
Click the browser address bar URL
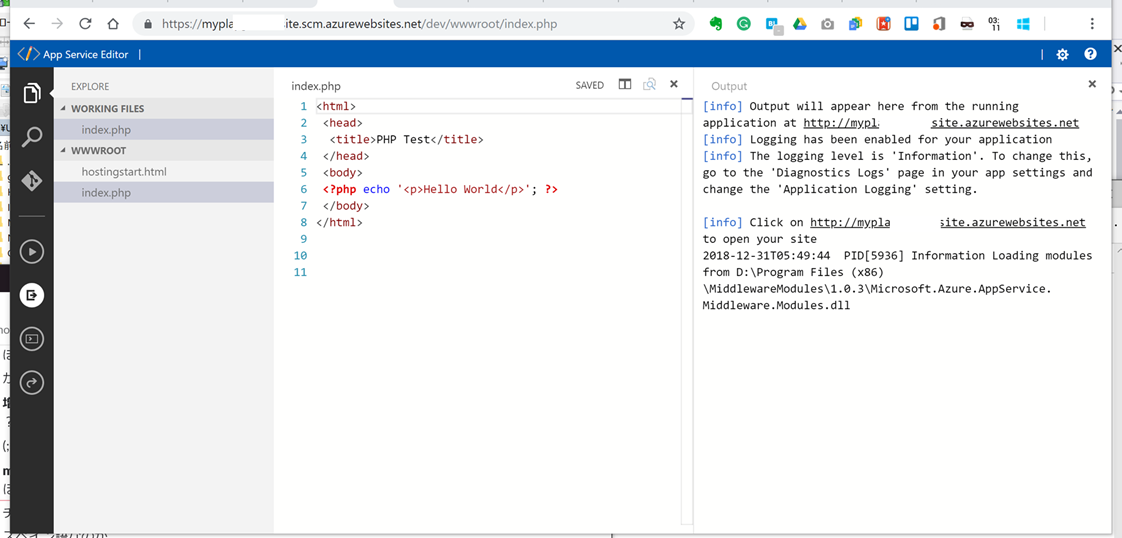click(359, 24)
